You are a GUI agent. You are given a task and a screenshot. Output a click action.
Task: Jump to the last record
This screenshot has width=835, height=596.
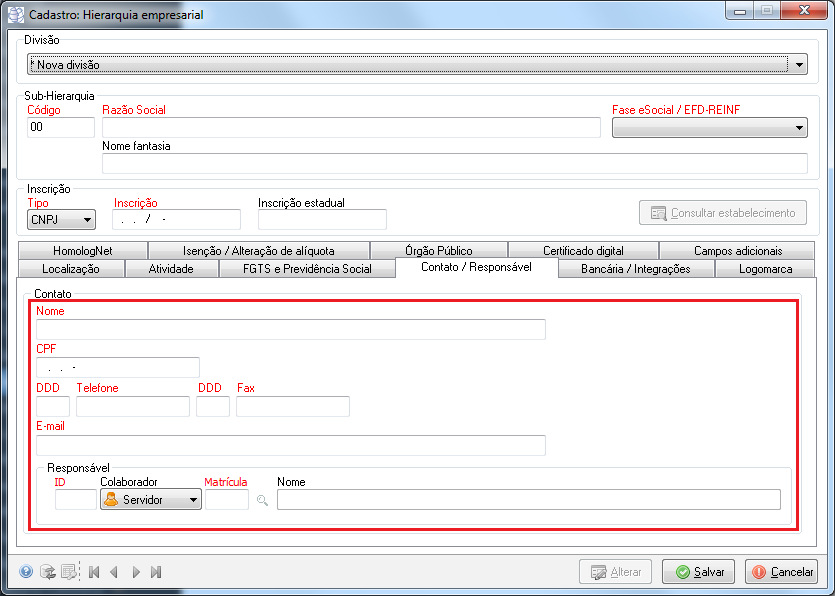(156, 572)
